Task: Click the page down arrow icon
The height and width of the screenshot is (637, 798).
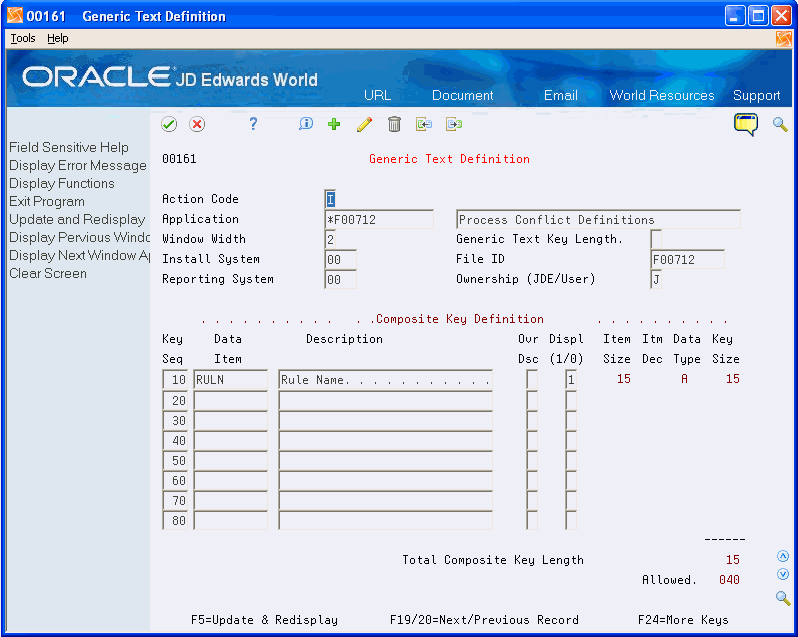Action: click(x=783, y=574)
